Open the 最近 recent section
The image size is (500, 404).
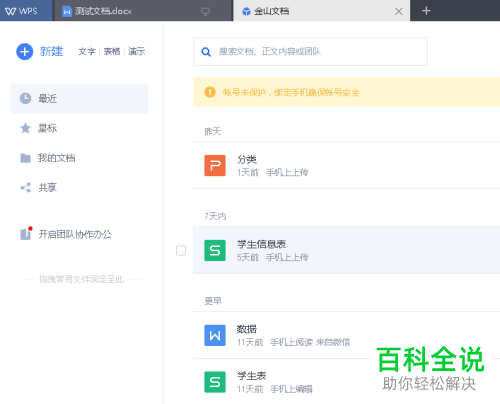79,98
